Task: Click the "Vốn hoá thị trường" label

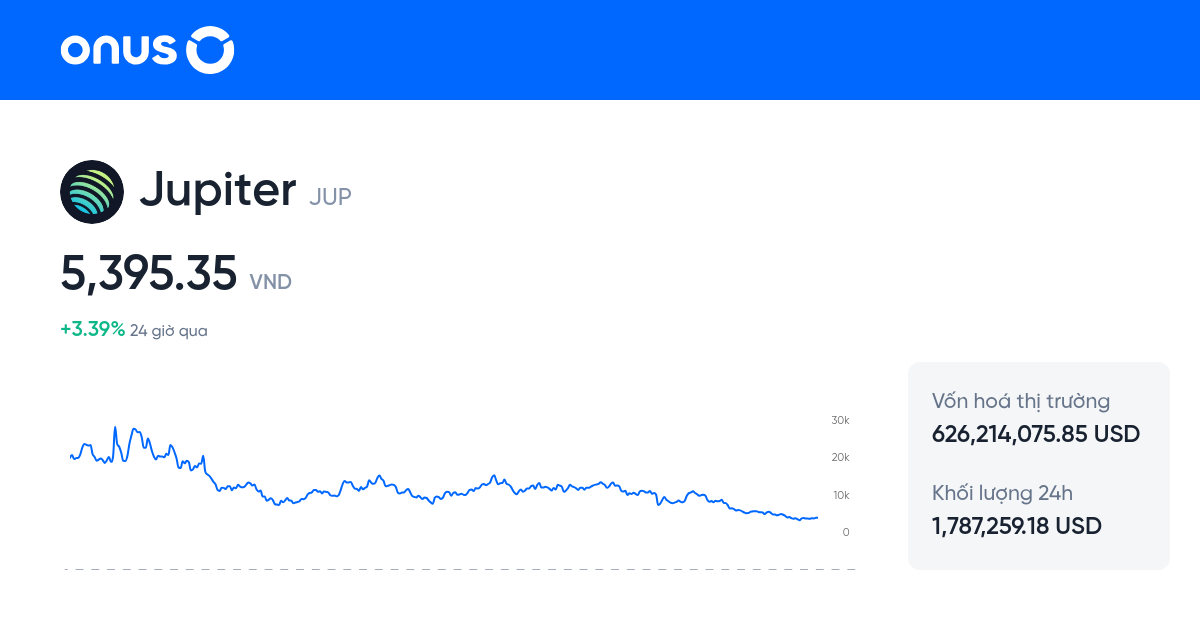Action: pos(1020,402)
